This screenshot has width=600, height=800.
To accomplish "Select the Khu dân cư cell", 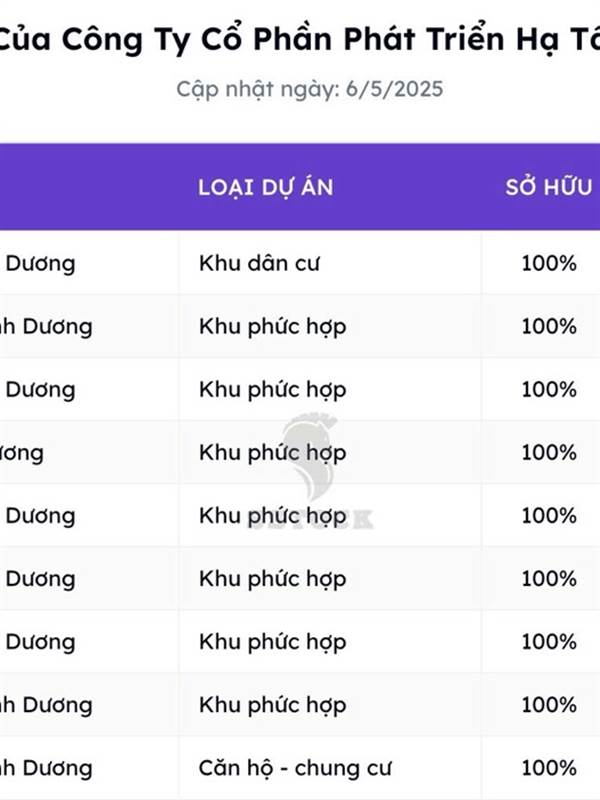I will coord(259,263).
